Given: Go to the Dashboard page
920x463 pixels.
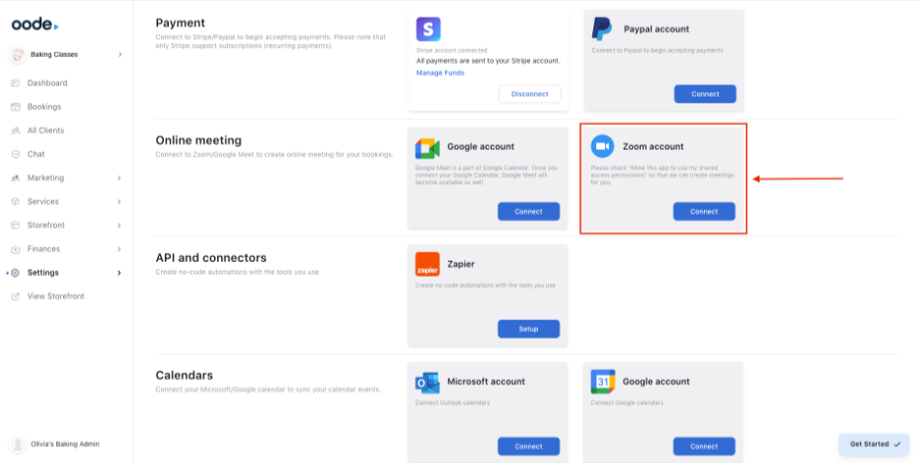Looking at the screenshot, I should [x=47, y=83].
